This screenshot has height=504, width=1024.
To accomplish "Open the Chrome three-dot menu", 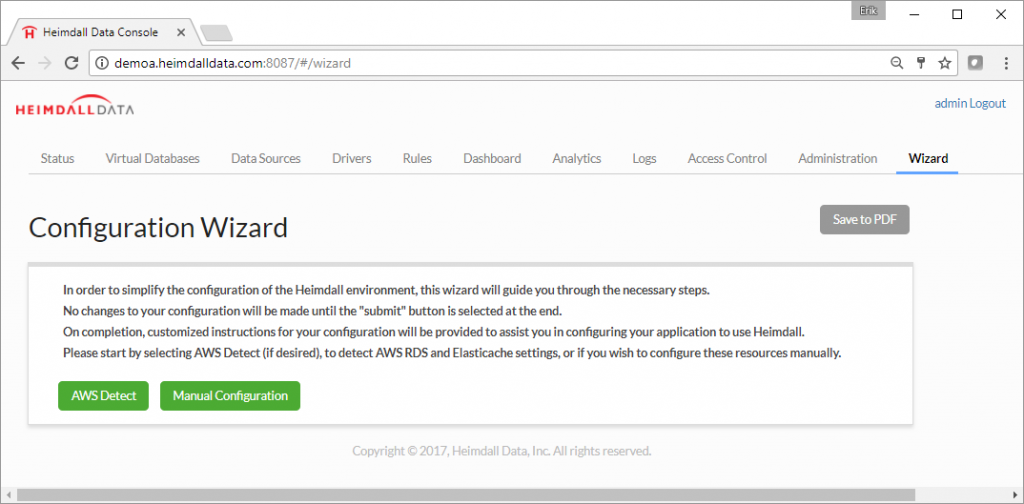I will (1006, 63).
